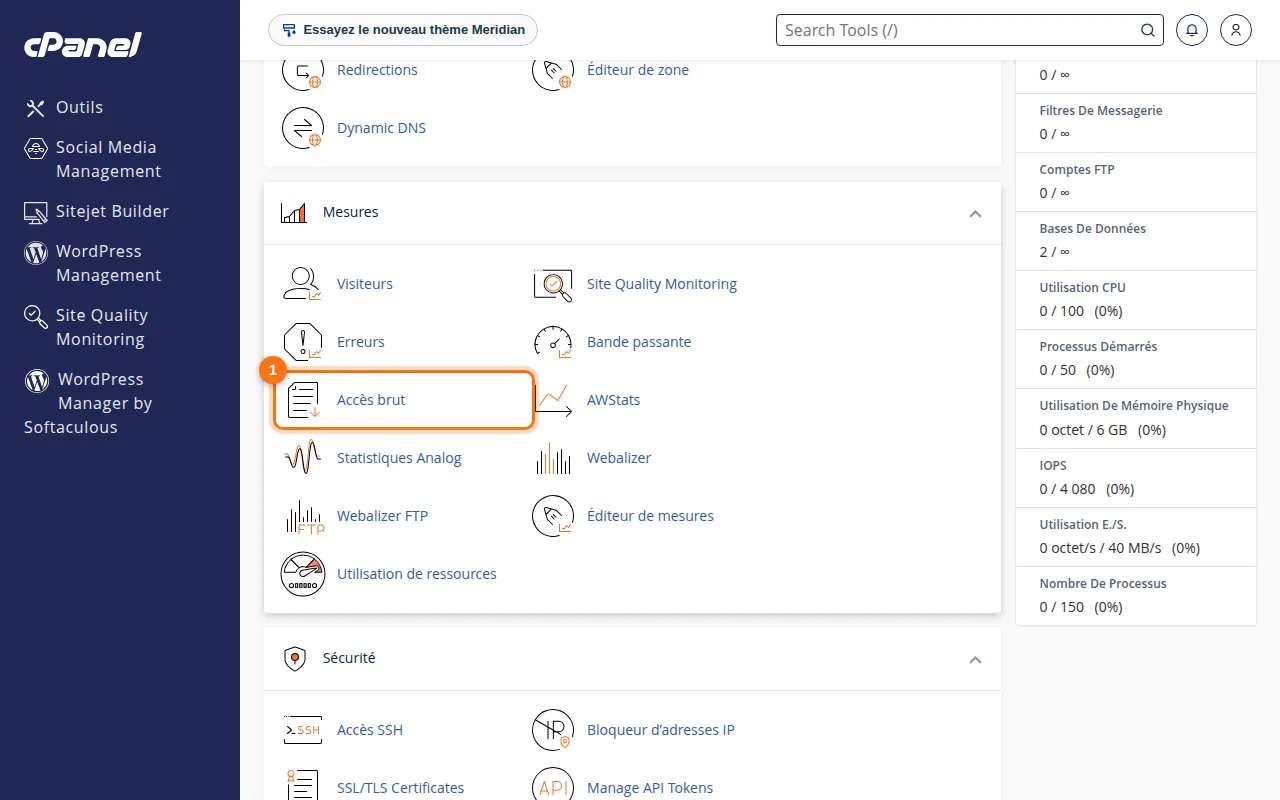Click the Accès SSH terminal icon

pos(302,730)
